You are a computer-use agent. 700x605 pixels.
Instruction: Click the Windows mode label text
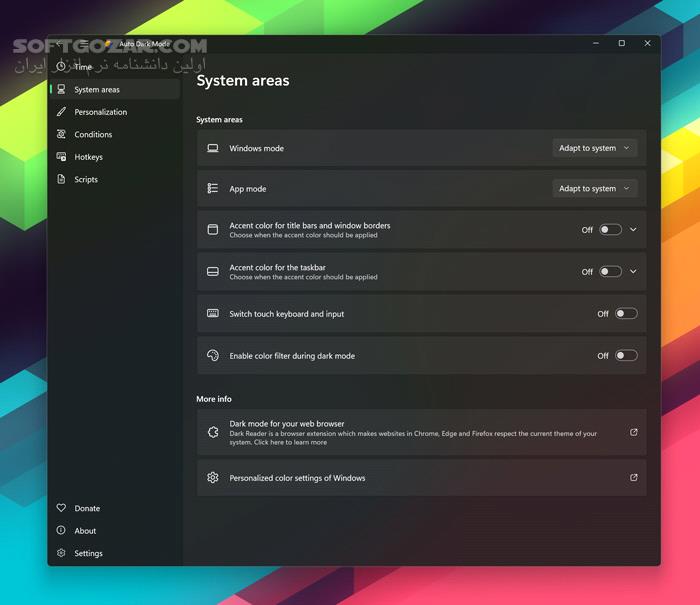pos(256,148)
